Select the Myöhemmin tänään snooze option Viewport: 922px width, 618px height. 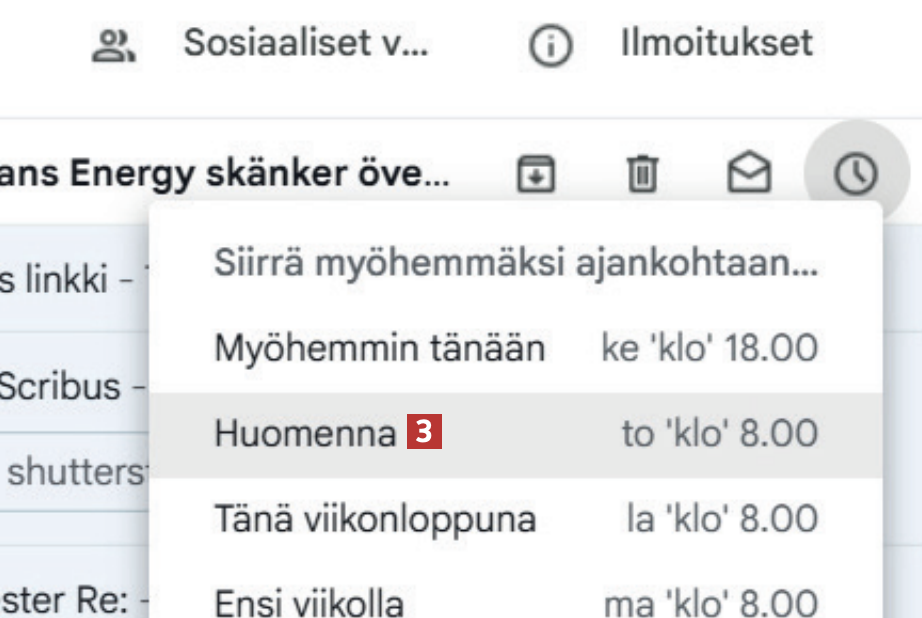click(380, 349)
